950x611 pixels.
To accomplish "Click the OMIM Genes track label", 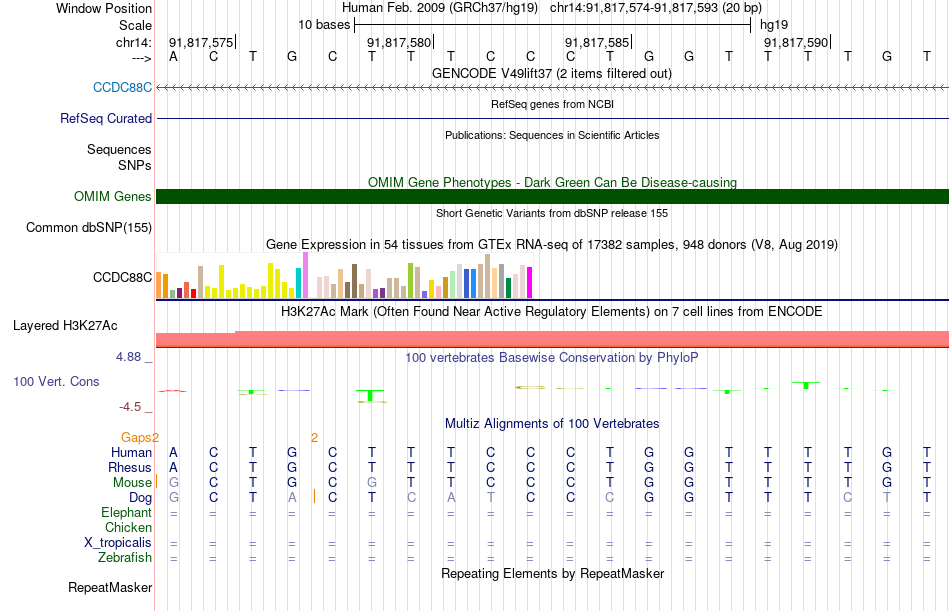I will (113, 196).
